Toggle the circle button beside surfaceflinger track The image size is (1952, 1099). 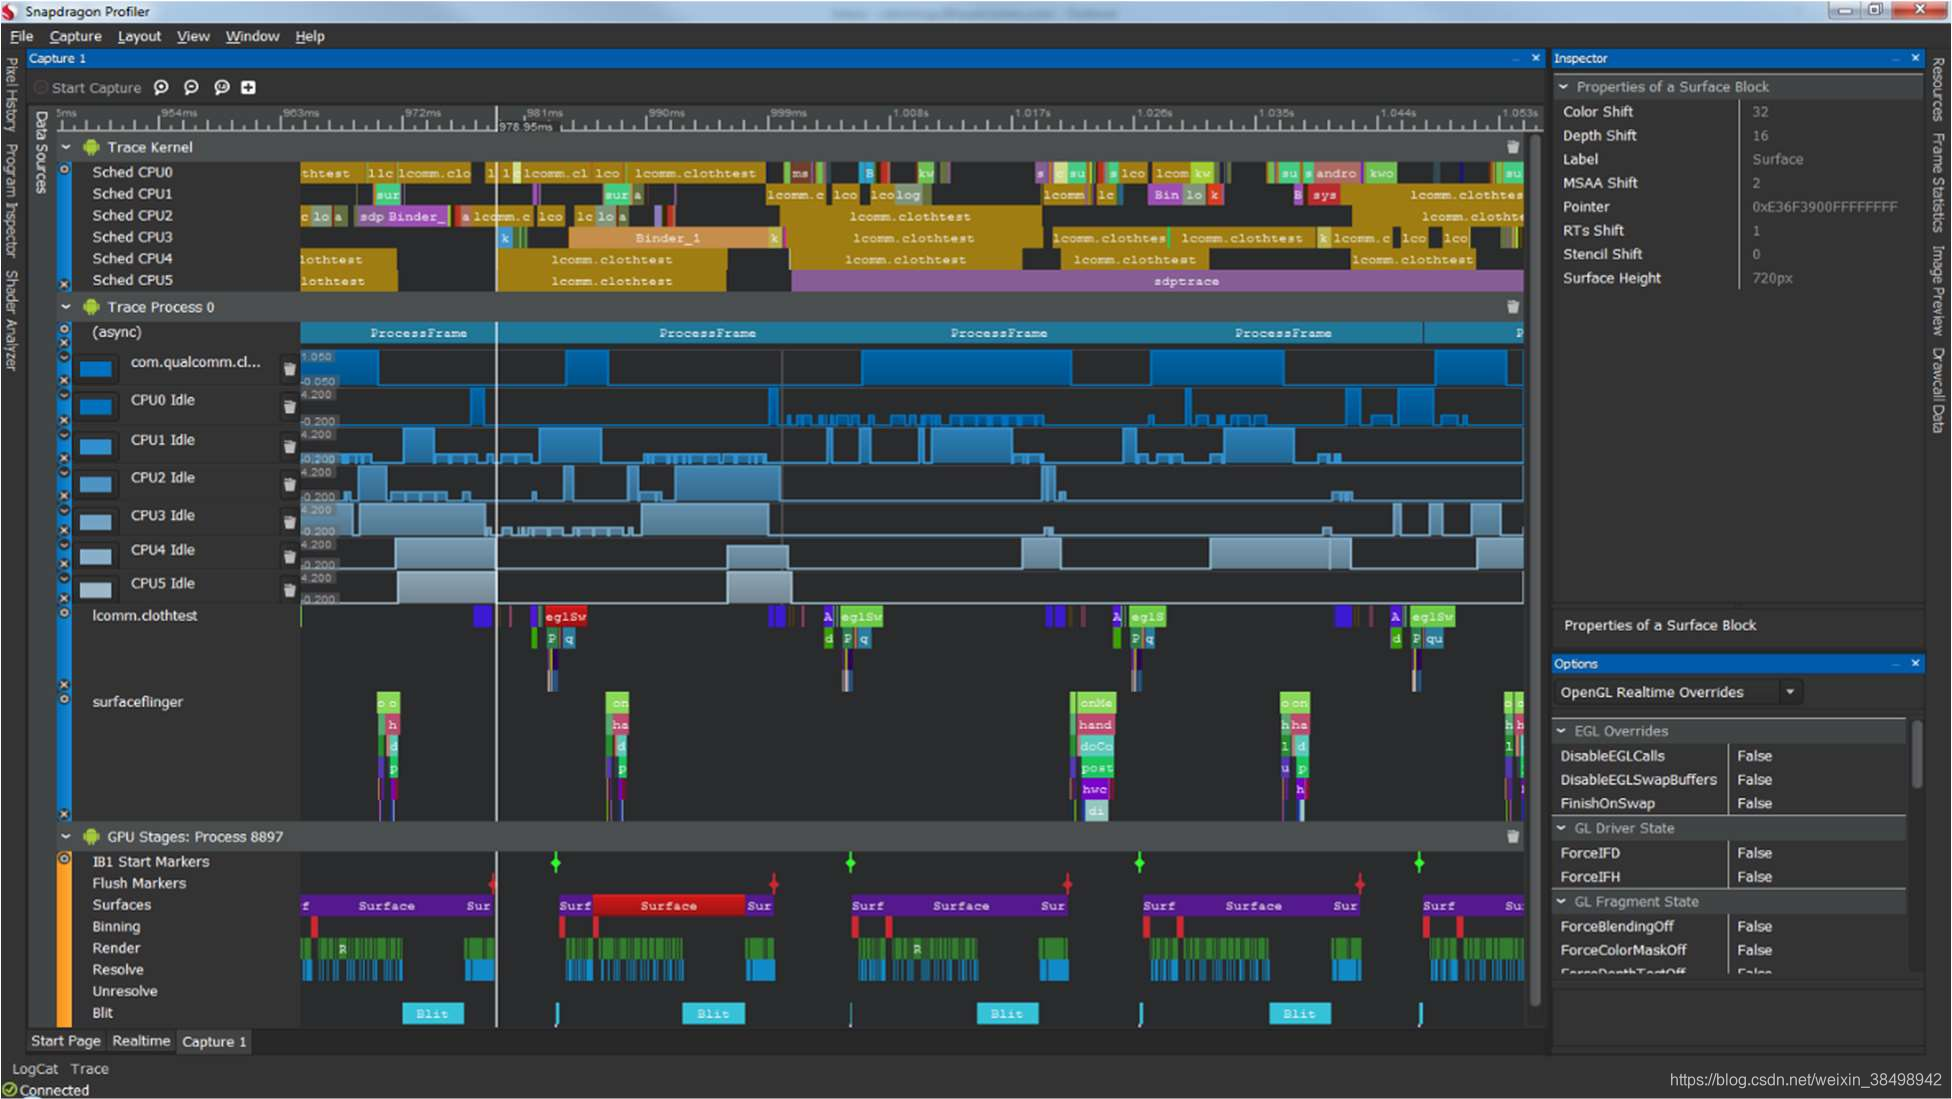tap(64, 699)
